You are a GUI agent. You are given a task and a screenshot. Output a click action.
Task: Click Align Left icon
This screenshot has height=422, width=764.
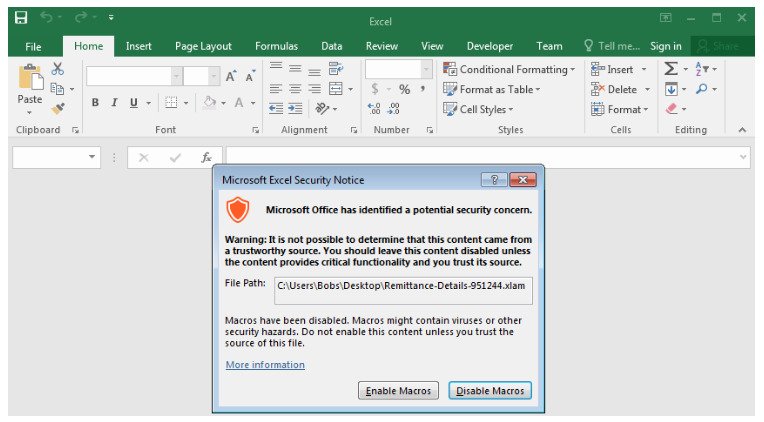pyautogui.click(x=276, y=89)
